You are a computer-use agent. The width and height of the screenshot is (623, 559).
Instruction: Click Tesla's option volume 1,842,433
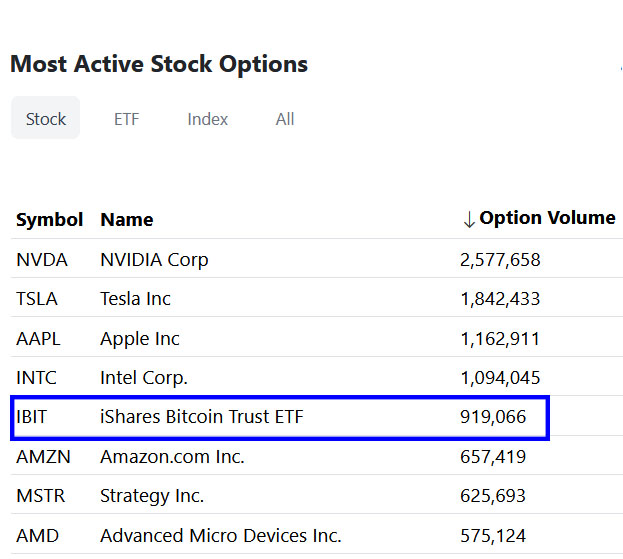[500, 299]
